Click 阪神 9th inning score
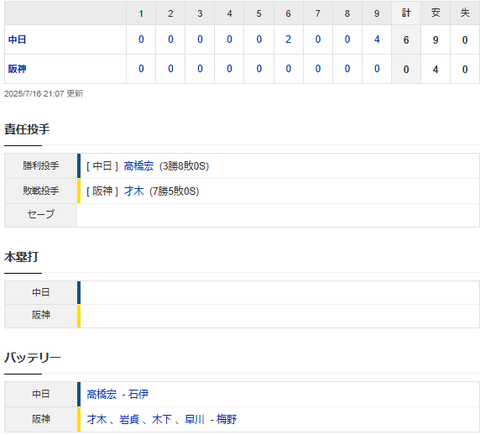 point(377,69)
